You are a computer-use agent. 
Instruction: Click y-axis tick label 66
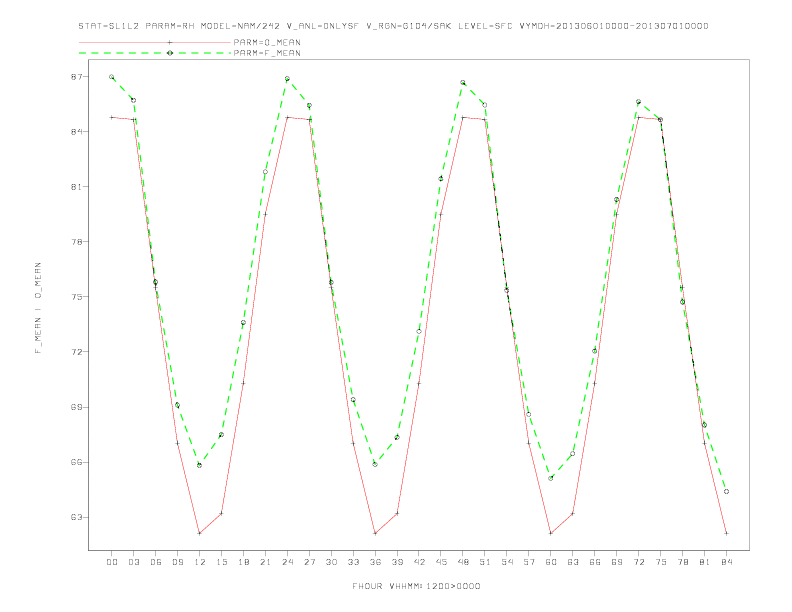click(x=76, y=462)
